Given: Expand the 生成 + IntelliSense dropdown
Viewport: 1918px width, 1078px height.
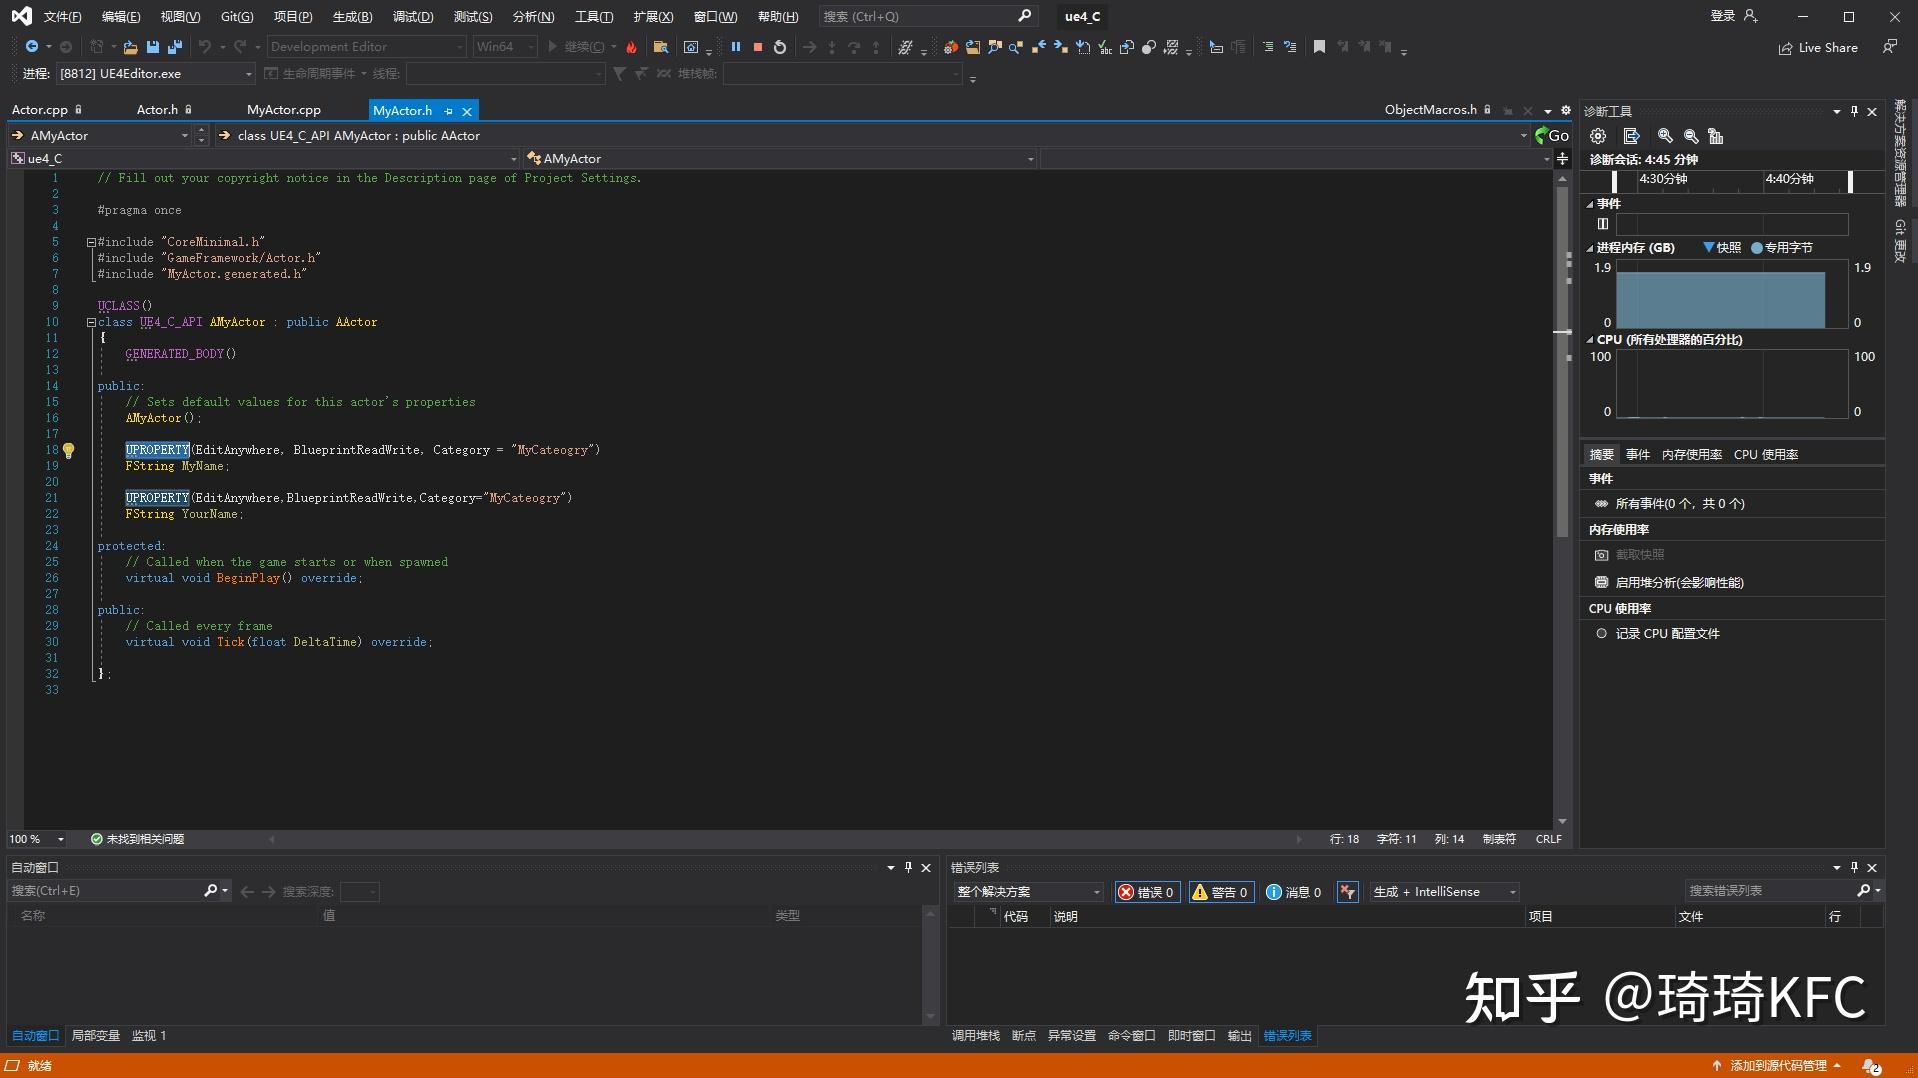Looking at the screenshot, I should (1512, 892).
